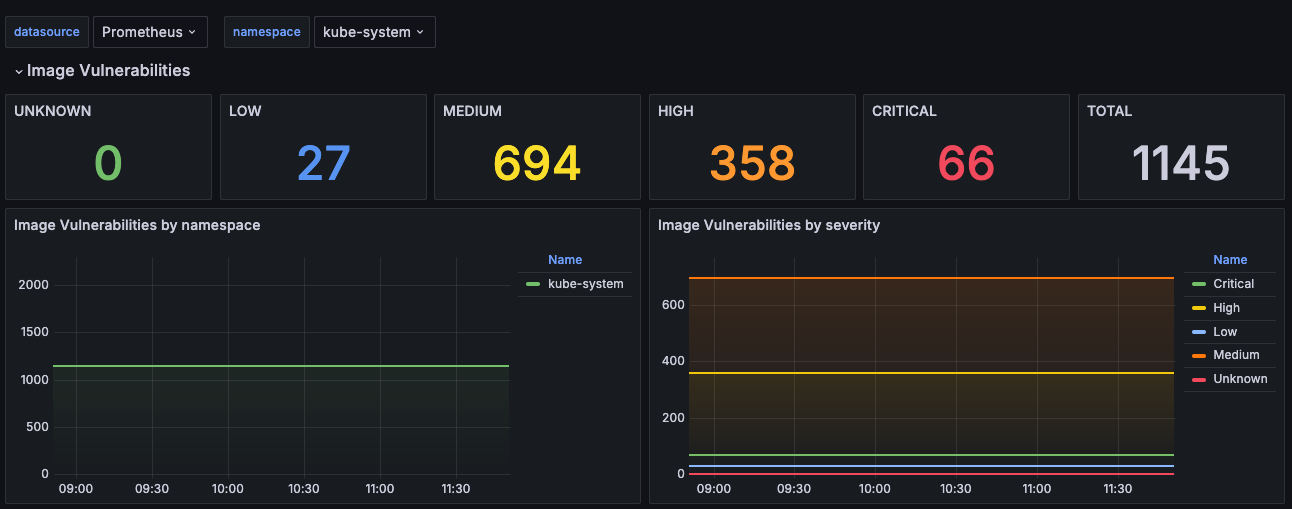The image size is (1292, 509).
Task: Open Image Vulnerabilities by severity panel title
Action: (x=769, y=225)
